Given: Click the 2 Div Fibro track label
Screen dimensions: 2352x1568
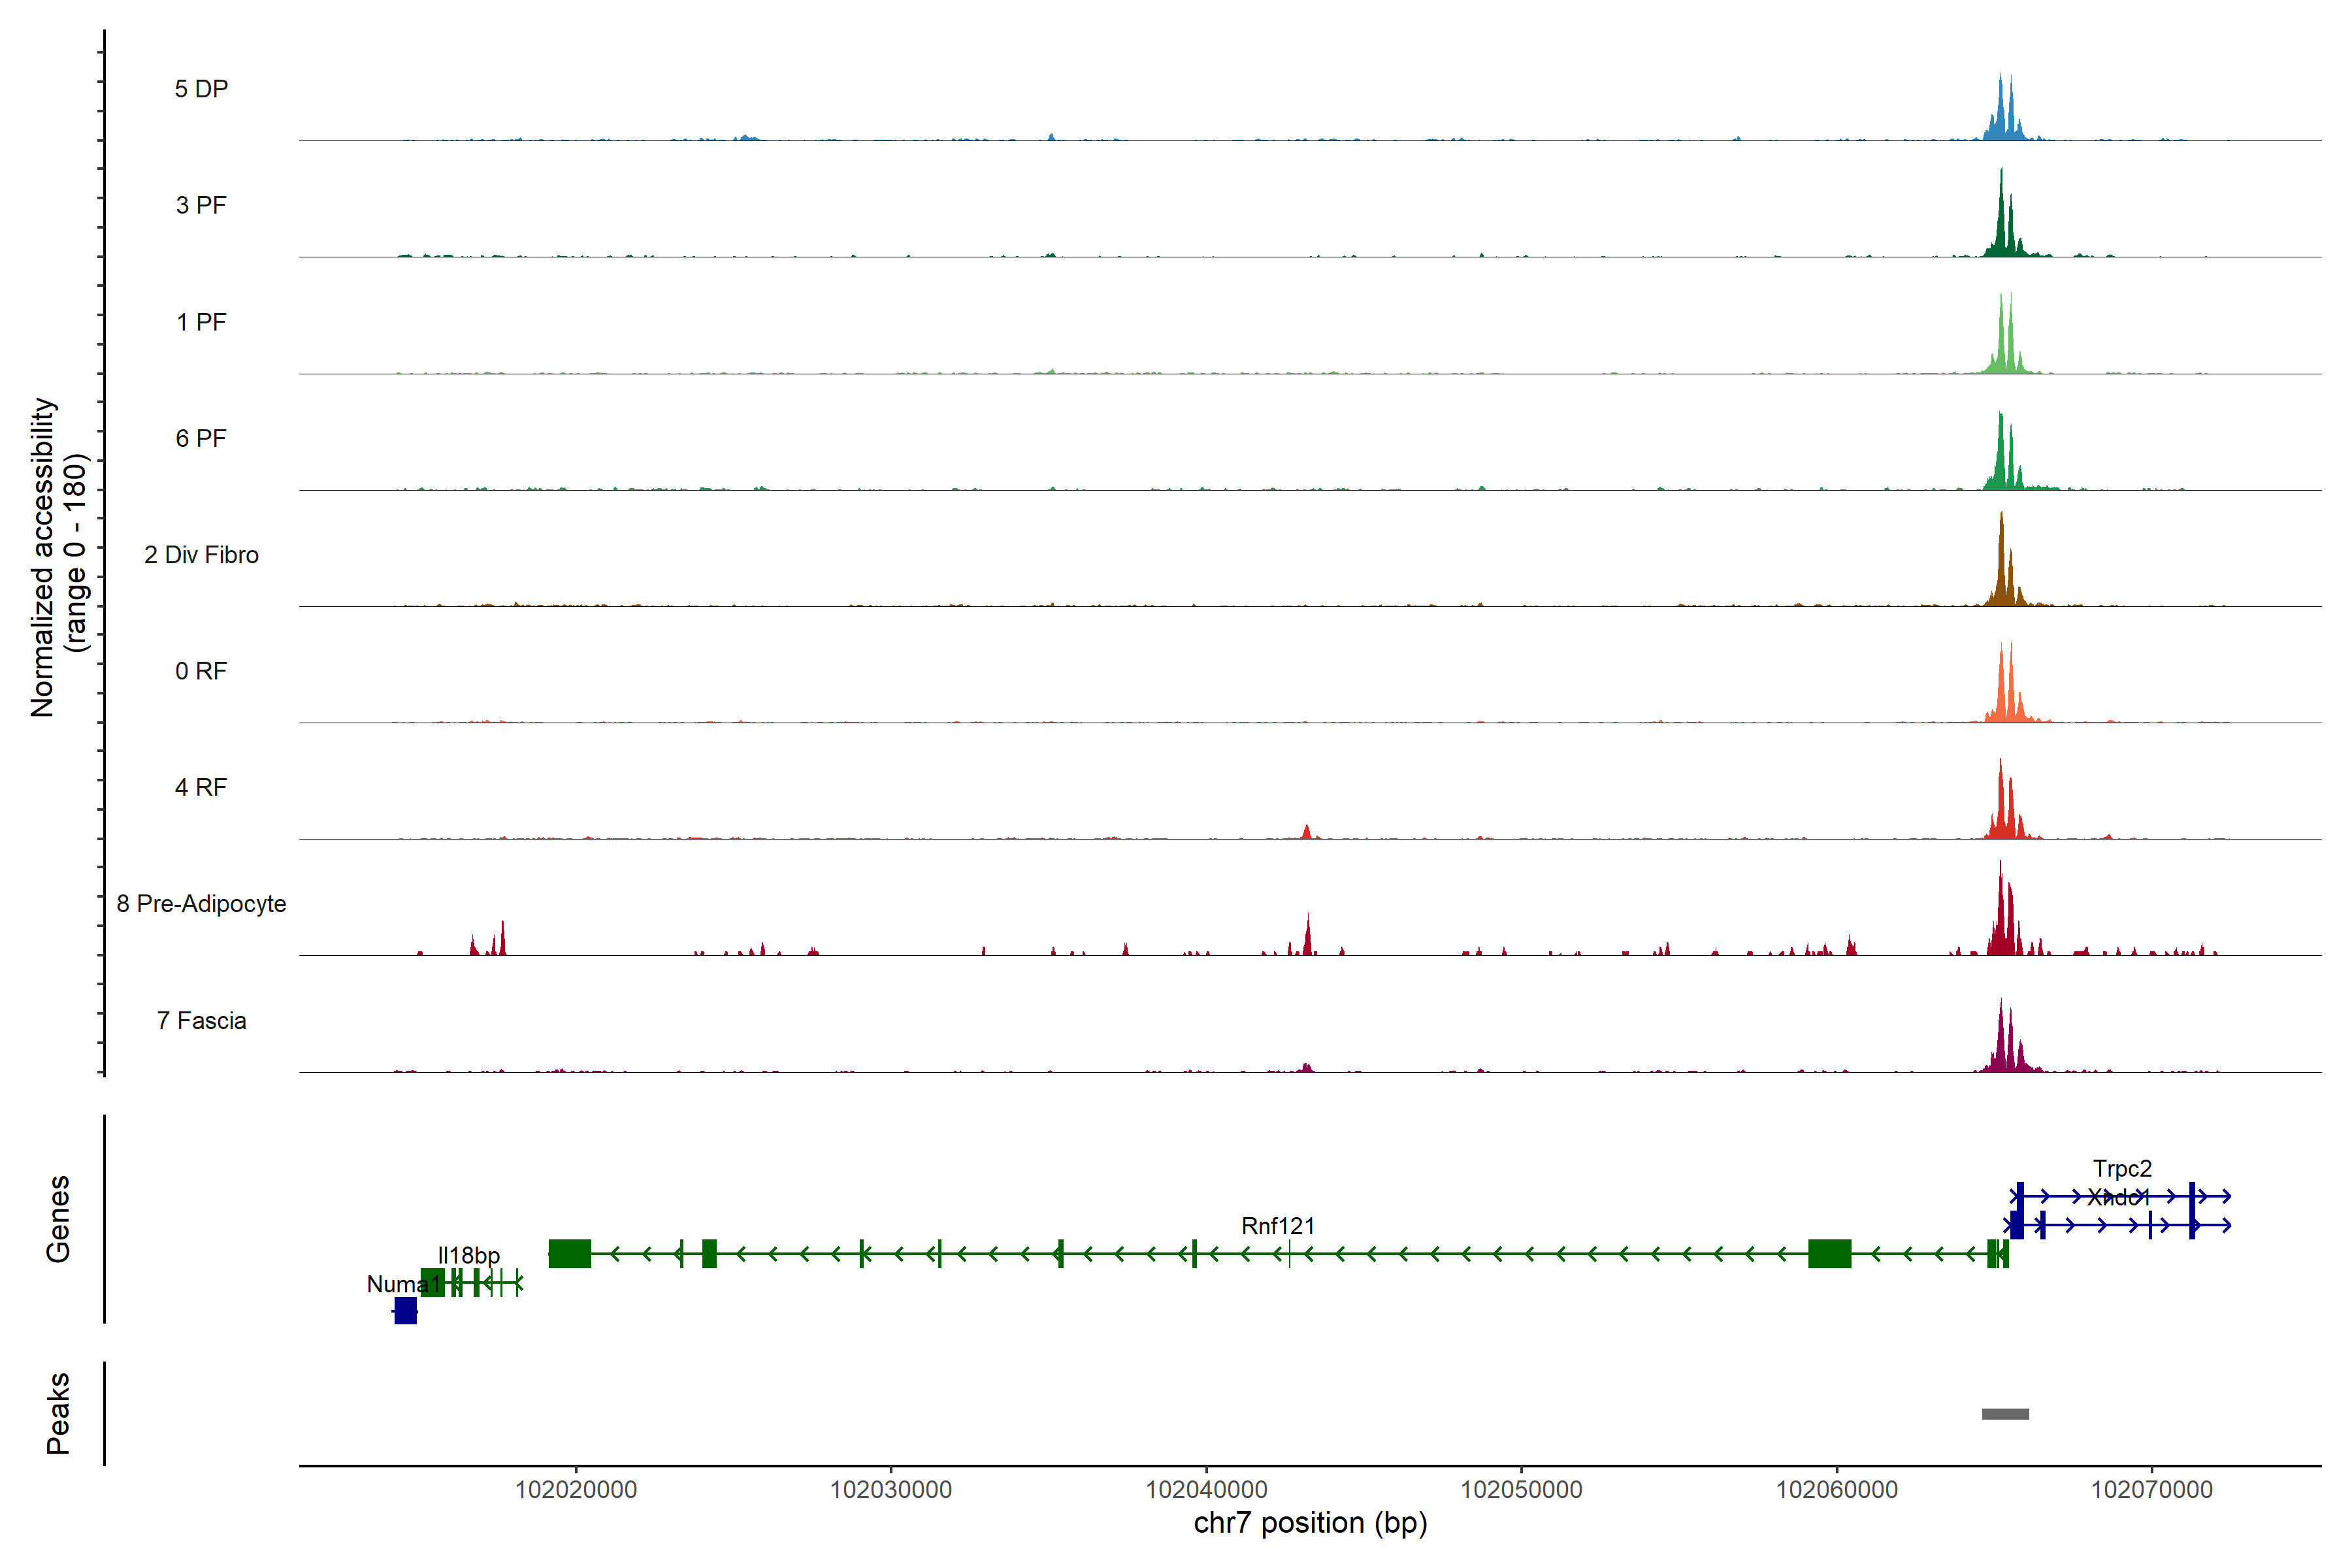Looking at the screenshot, I should click(x=201, y=554).
